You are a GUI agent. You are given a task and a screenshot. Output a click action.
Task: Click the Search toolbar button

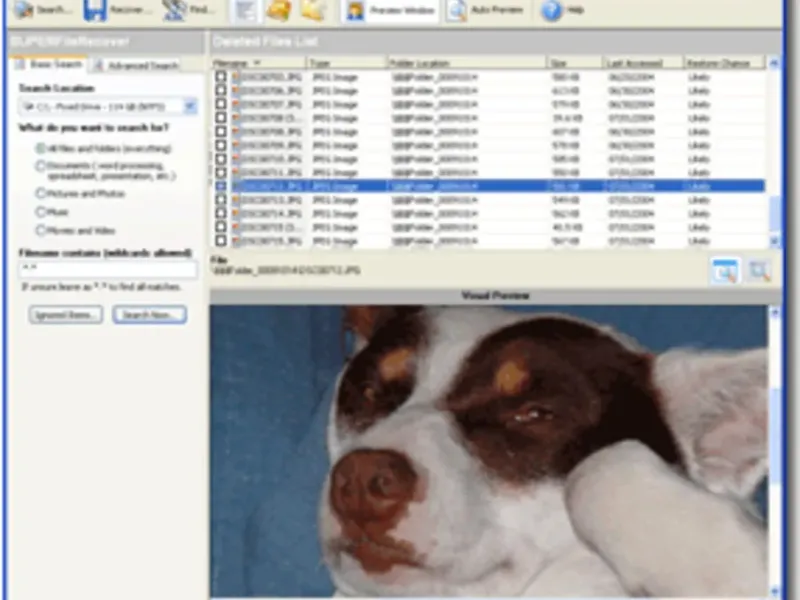42,9
